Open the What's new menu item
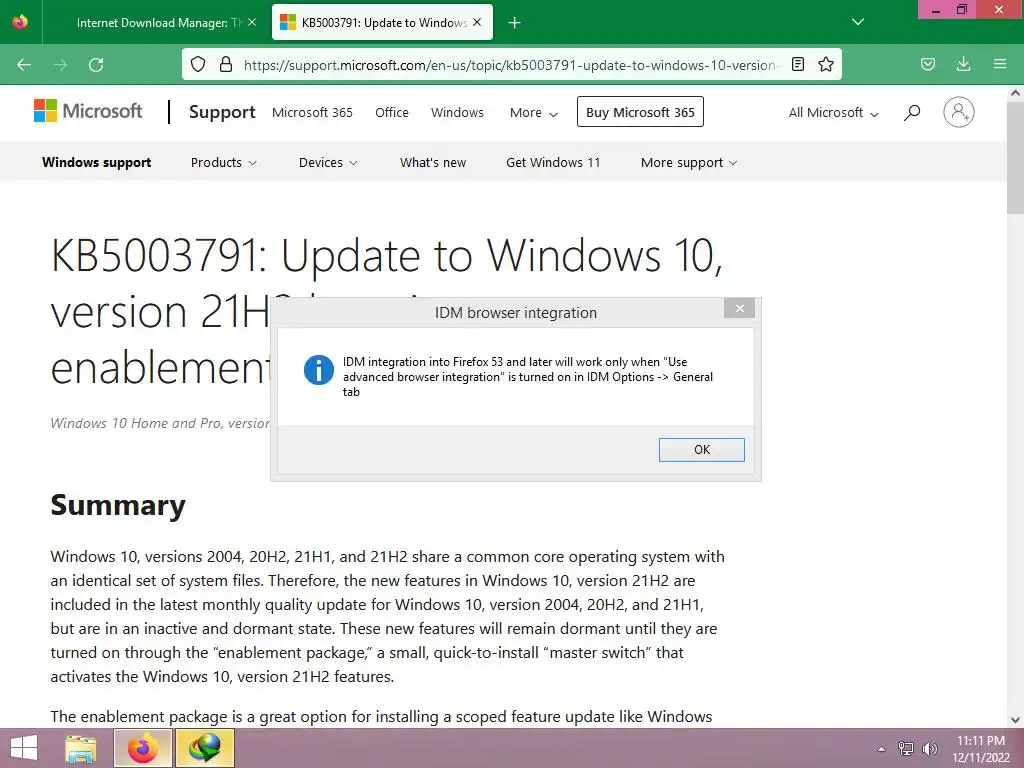The height and width of the screenshot is (768, 1024). (433, 163)
